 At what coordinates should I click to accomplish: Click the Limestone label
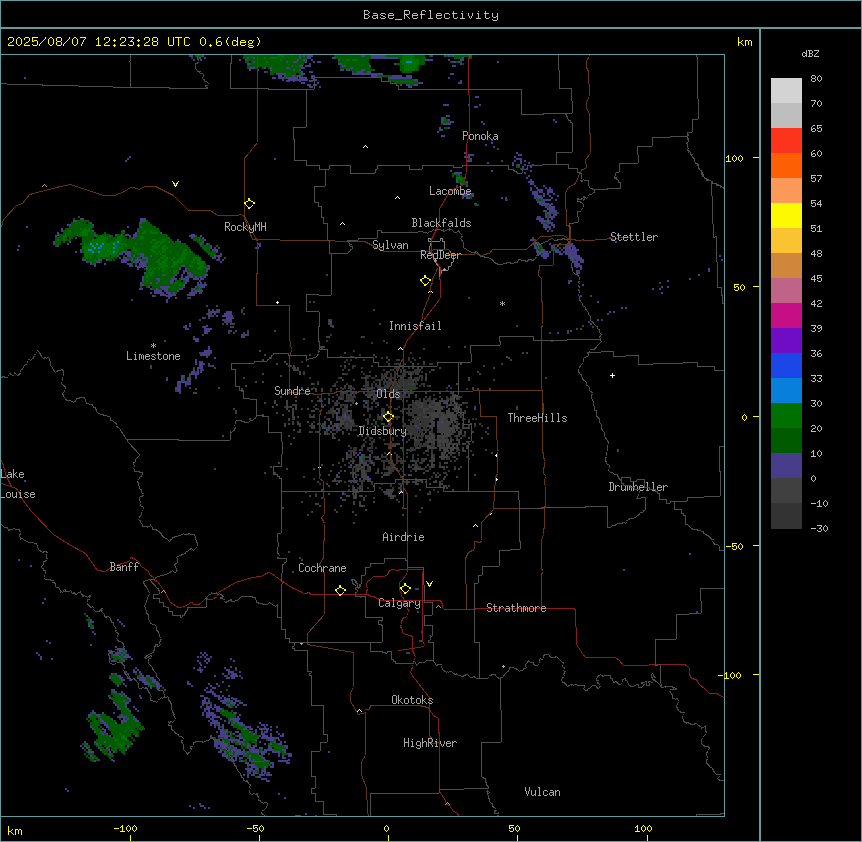[x=153, y=356]
